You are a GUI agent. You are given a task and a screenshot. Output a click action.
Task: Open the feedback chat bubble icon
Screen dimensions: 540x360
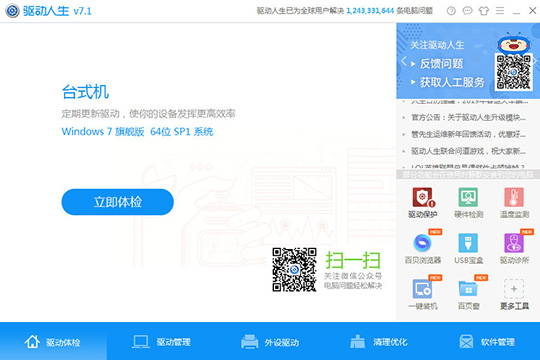[467, 11]
